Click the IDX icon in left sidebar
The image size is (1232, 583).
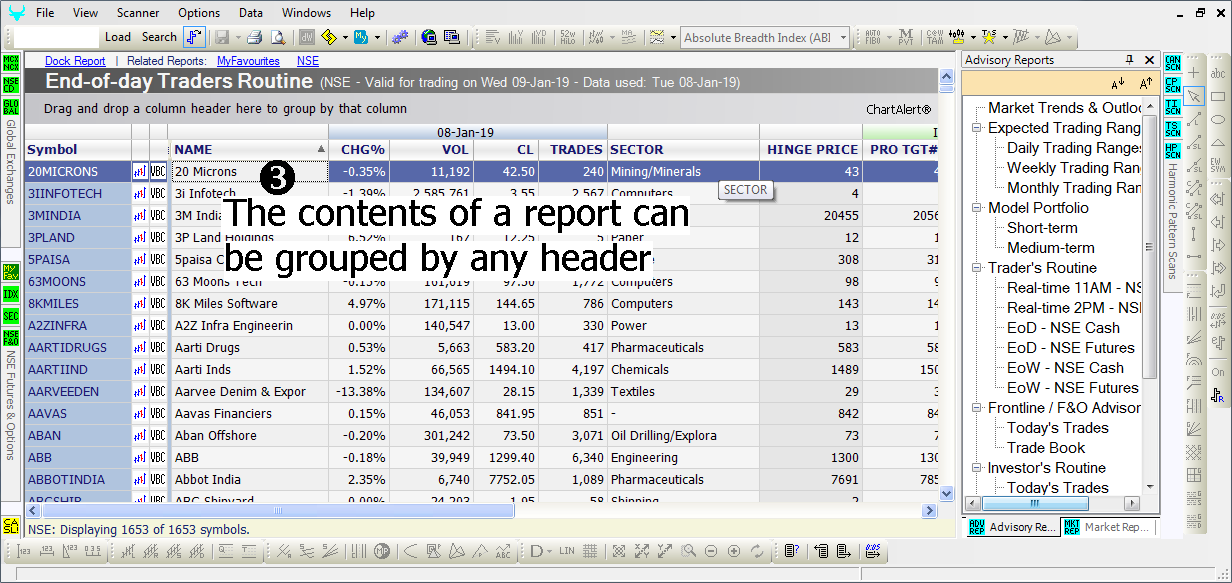point(11,294)
